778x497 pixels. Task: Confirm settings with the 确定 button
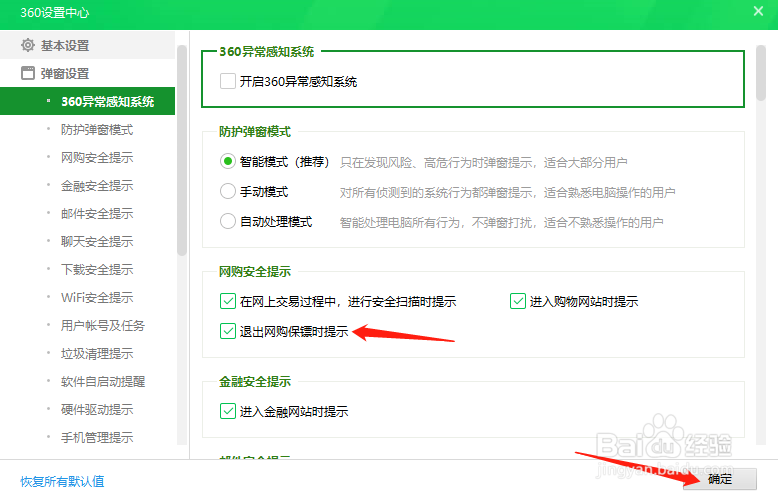[720, 479]
